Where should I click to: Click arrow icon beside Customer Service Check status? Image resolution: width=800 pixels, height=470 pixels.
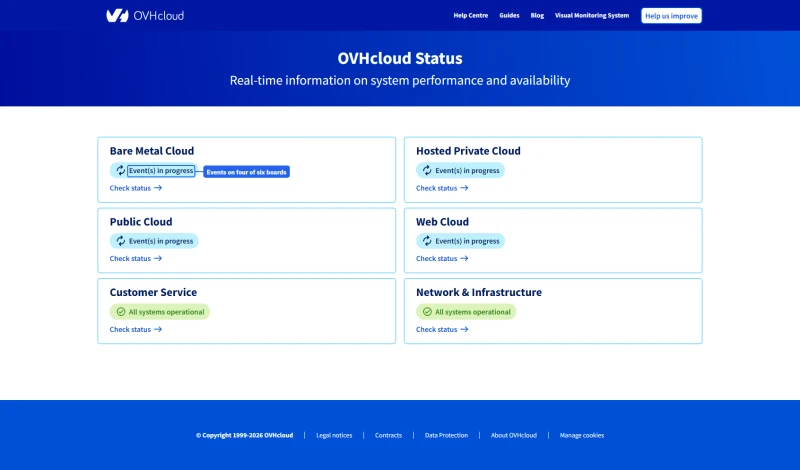click(x=158, y=330)
